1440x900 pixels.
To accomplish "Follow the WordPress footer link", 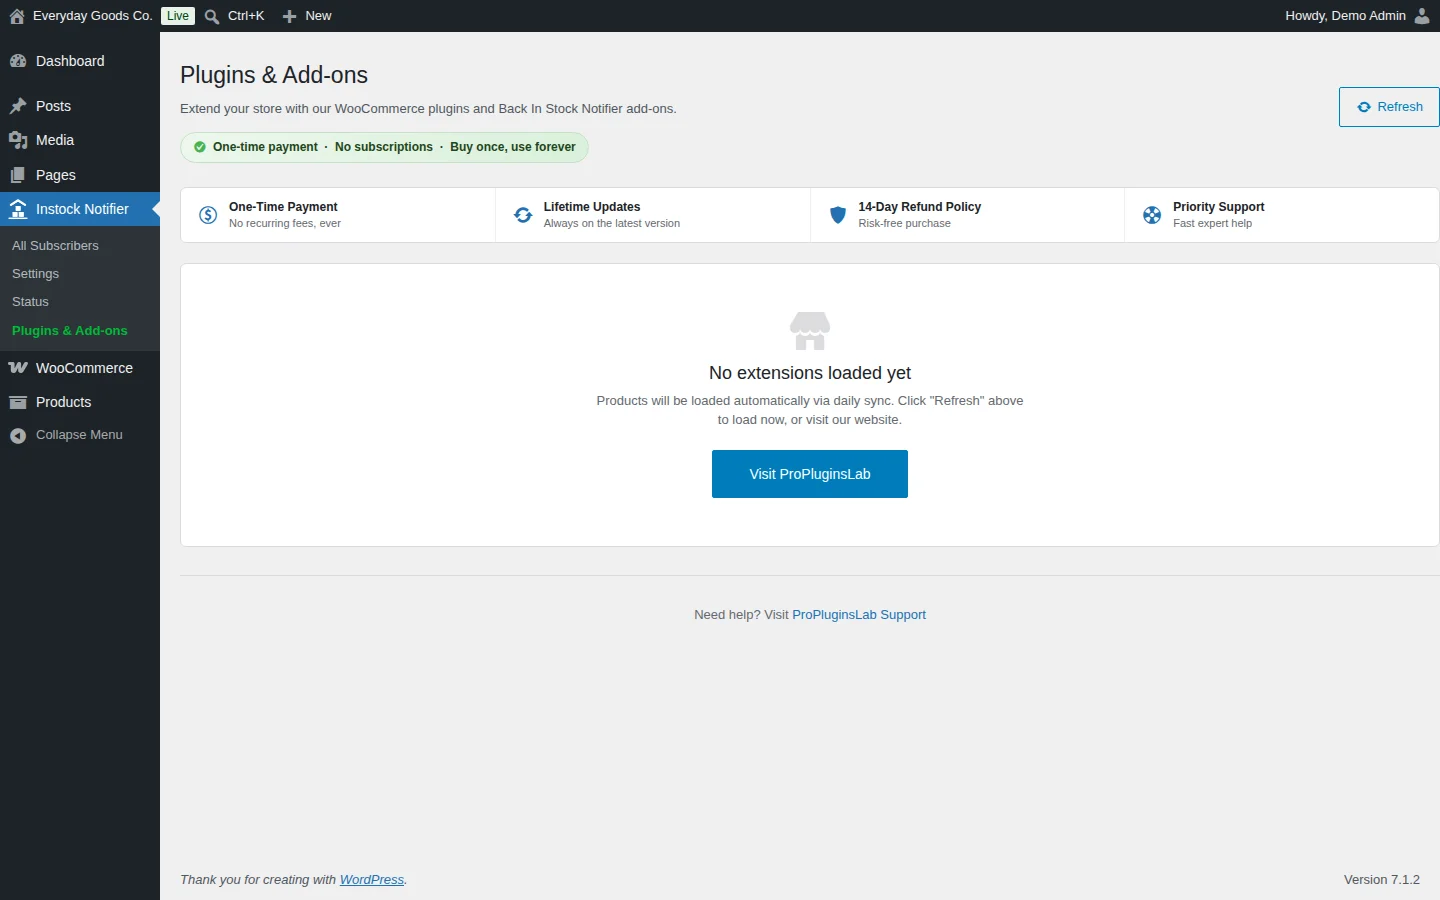I will 372,880.
